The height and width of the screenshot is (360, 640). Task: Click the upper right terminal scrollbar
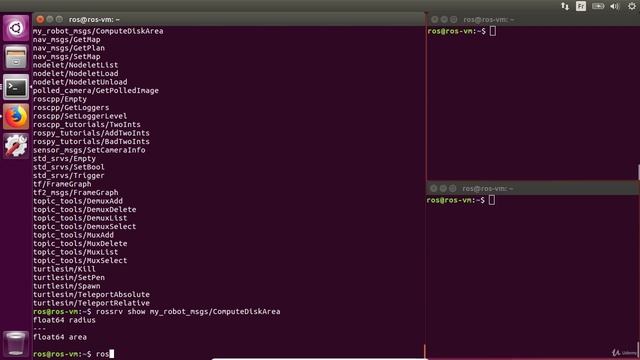638,172
